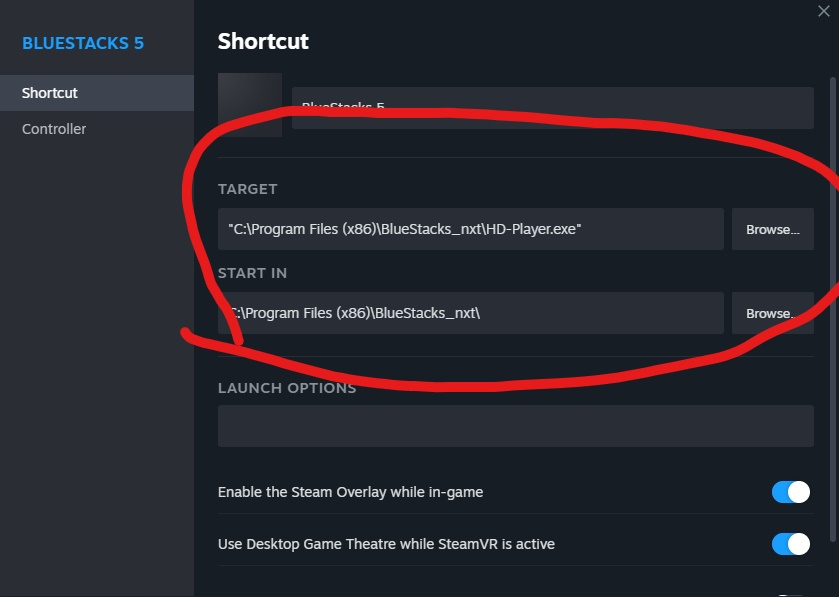This screenshot has height=597, width=839.
Task: Disable the Steam Overlay while in-game toggle
Action: coord(790,492)
